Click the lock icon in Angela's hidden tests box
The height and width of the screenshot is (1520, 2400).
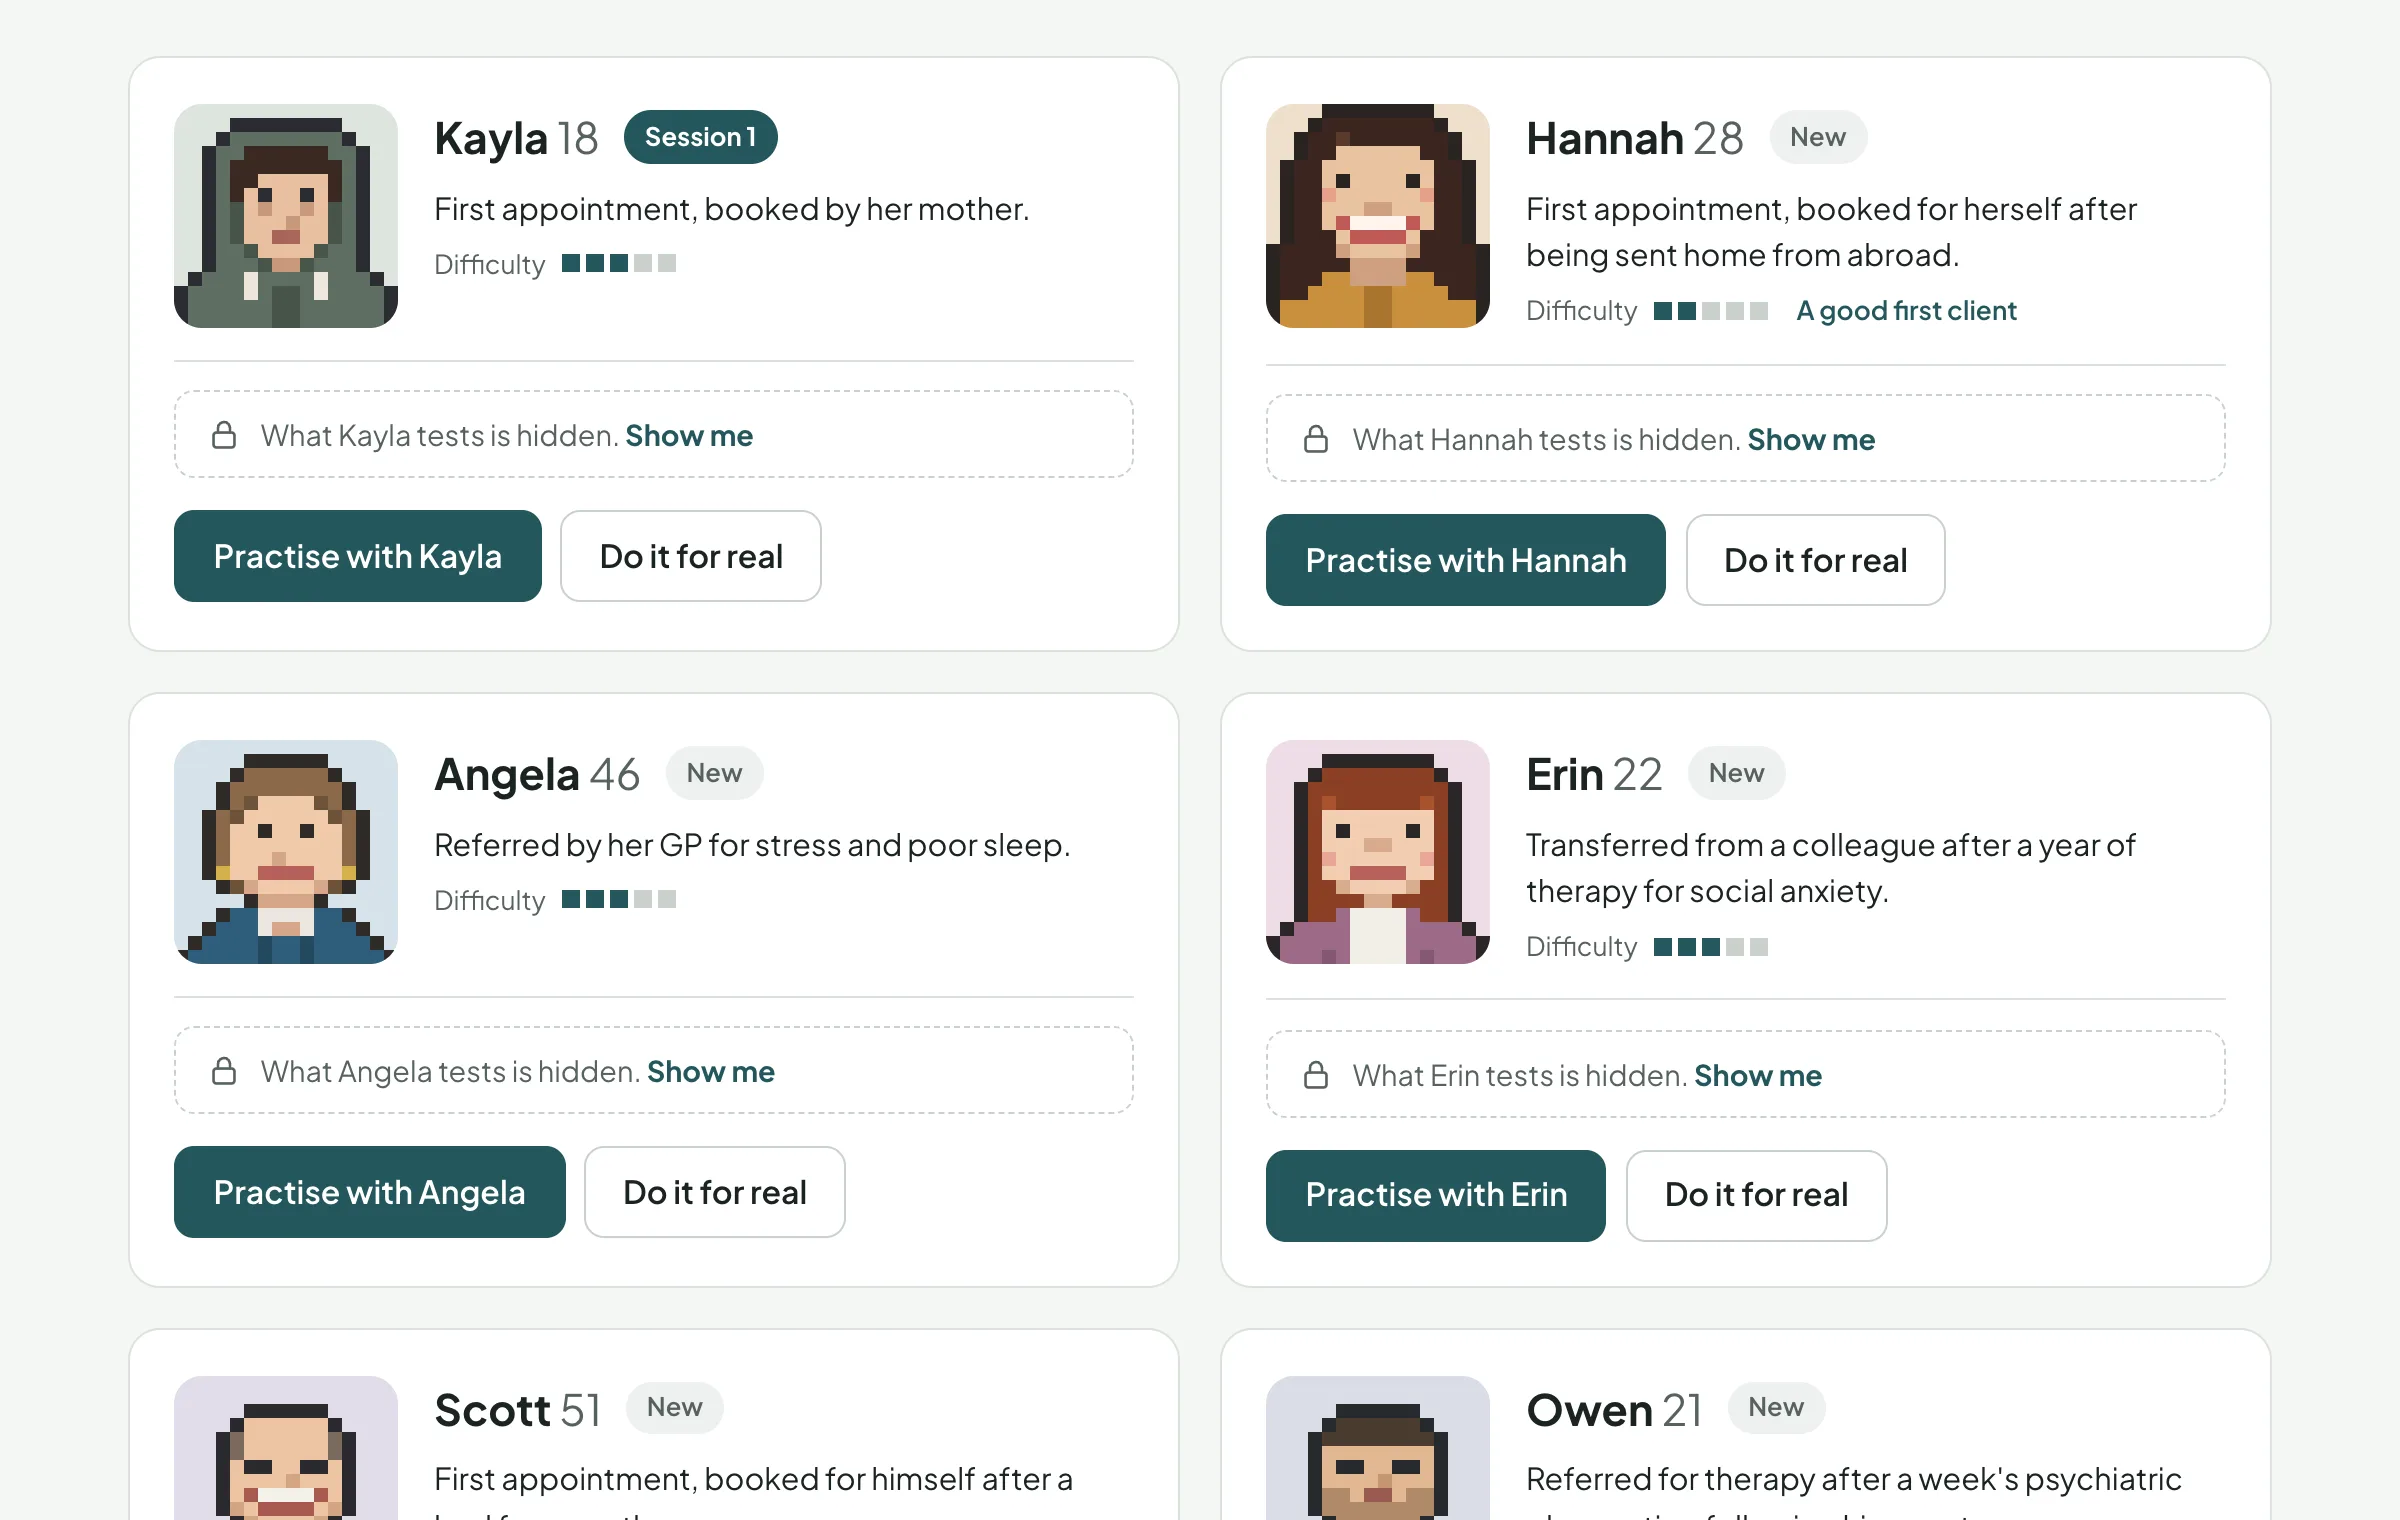224,1071
